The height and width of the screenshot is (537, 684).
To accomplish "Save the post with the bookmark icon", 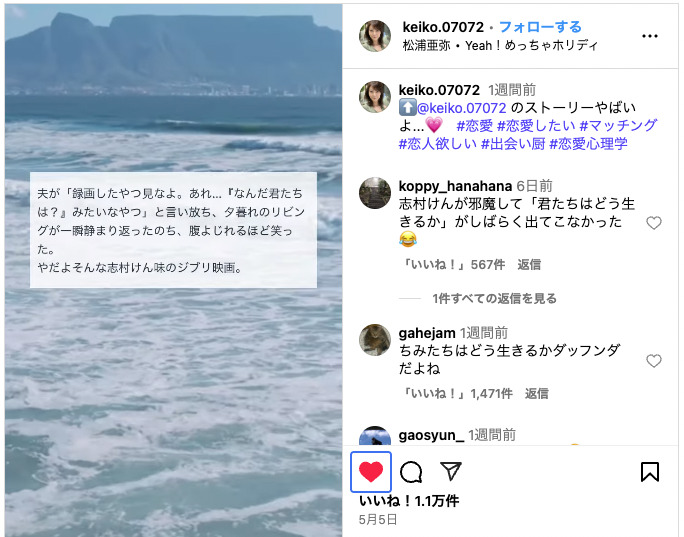I will pyautogui.click(x=650, y=472).
